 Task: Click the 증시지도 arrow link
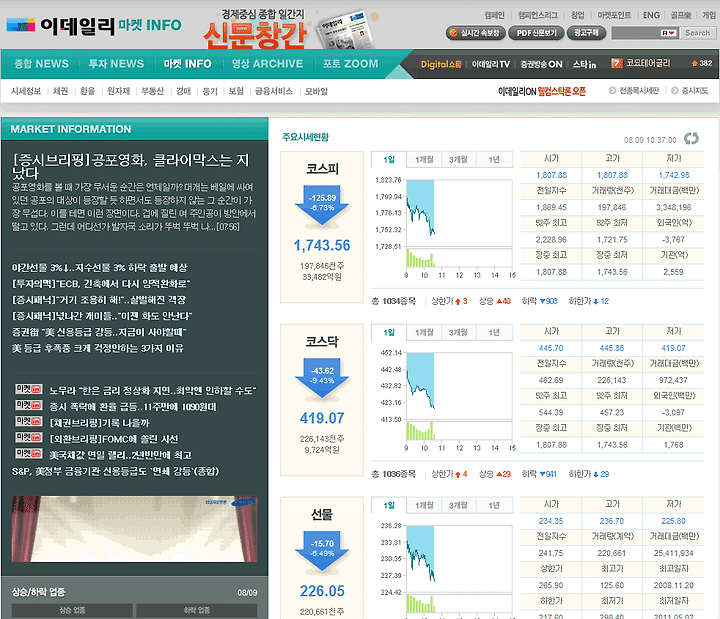tap(690, 90)
